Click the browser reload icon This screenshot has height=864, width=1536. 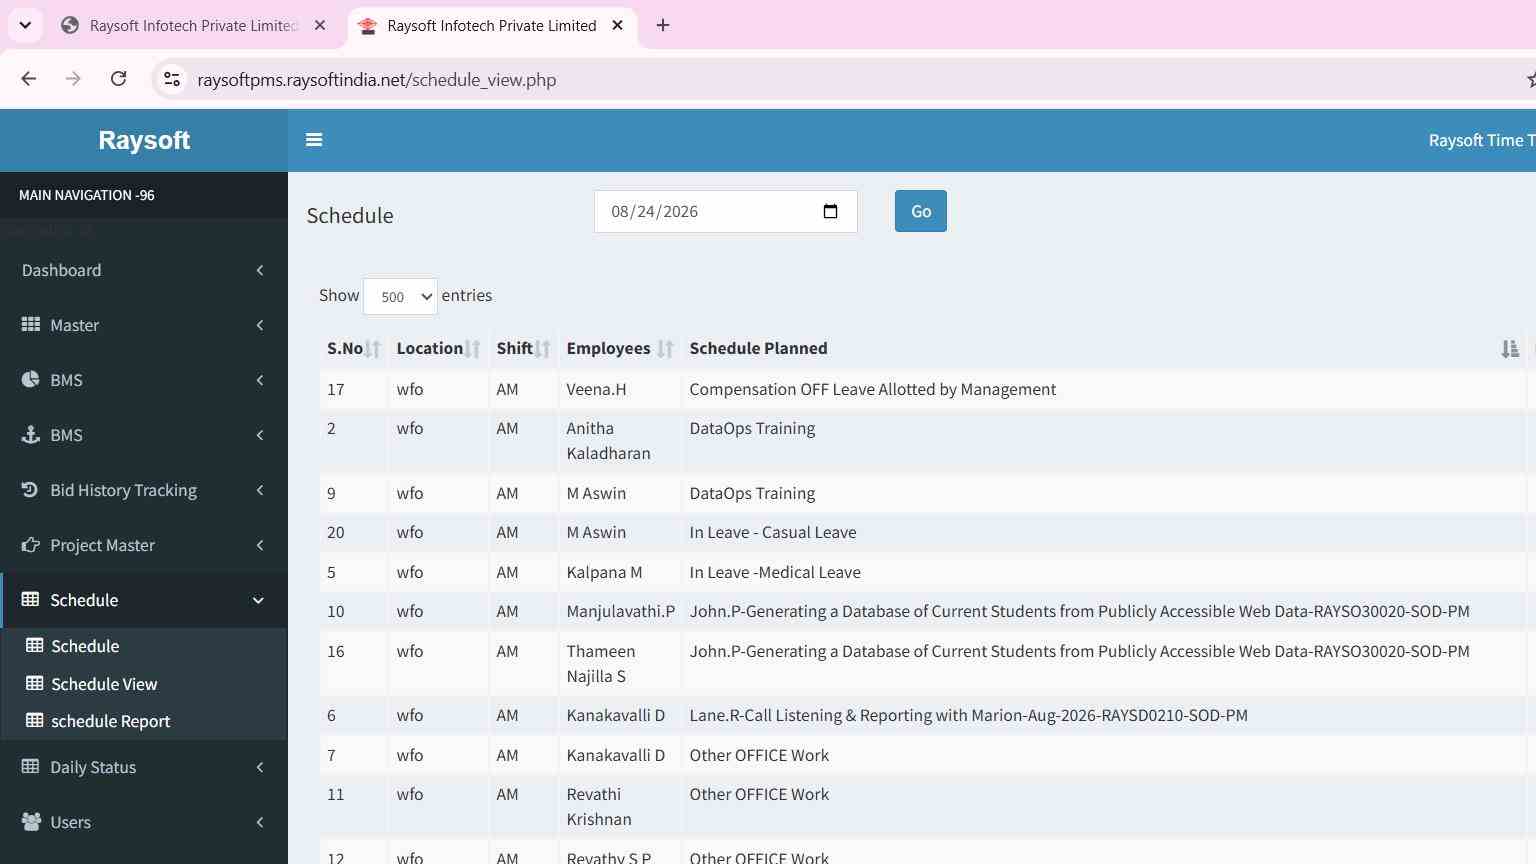[118, 79]
